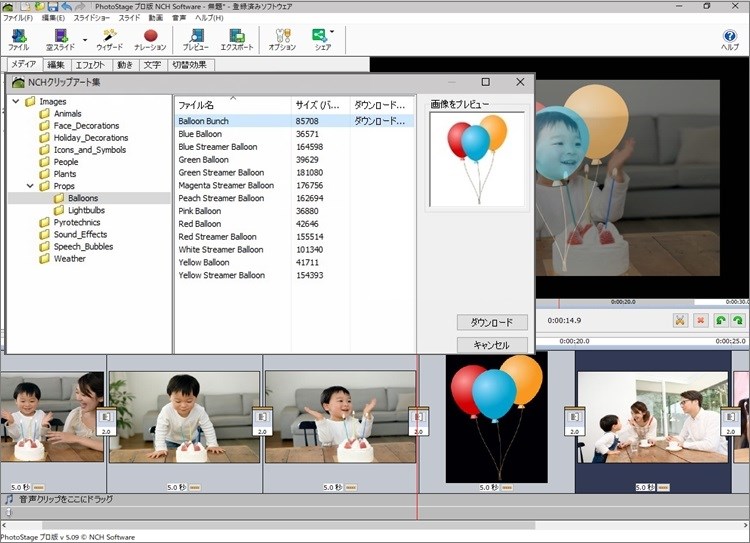Viewport: 750px width, 543px height.
Task: Click the timeline horizontal scrollbar
Action: (288, 525)
